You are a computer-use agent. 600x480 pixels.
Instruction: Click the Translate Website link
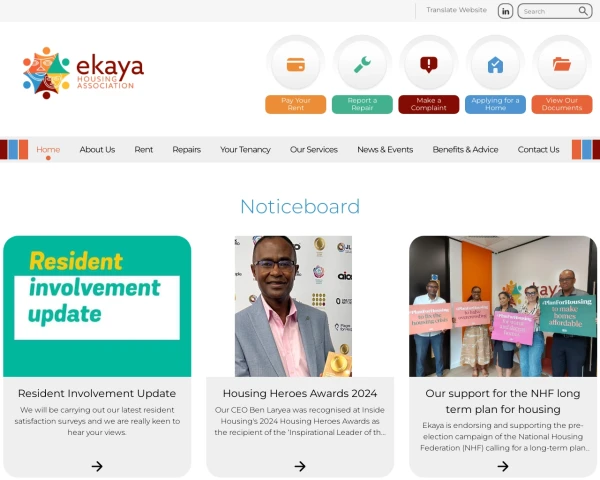pos(457,10)
